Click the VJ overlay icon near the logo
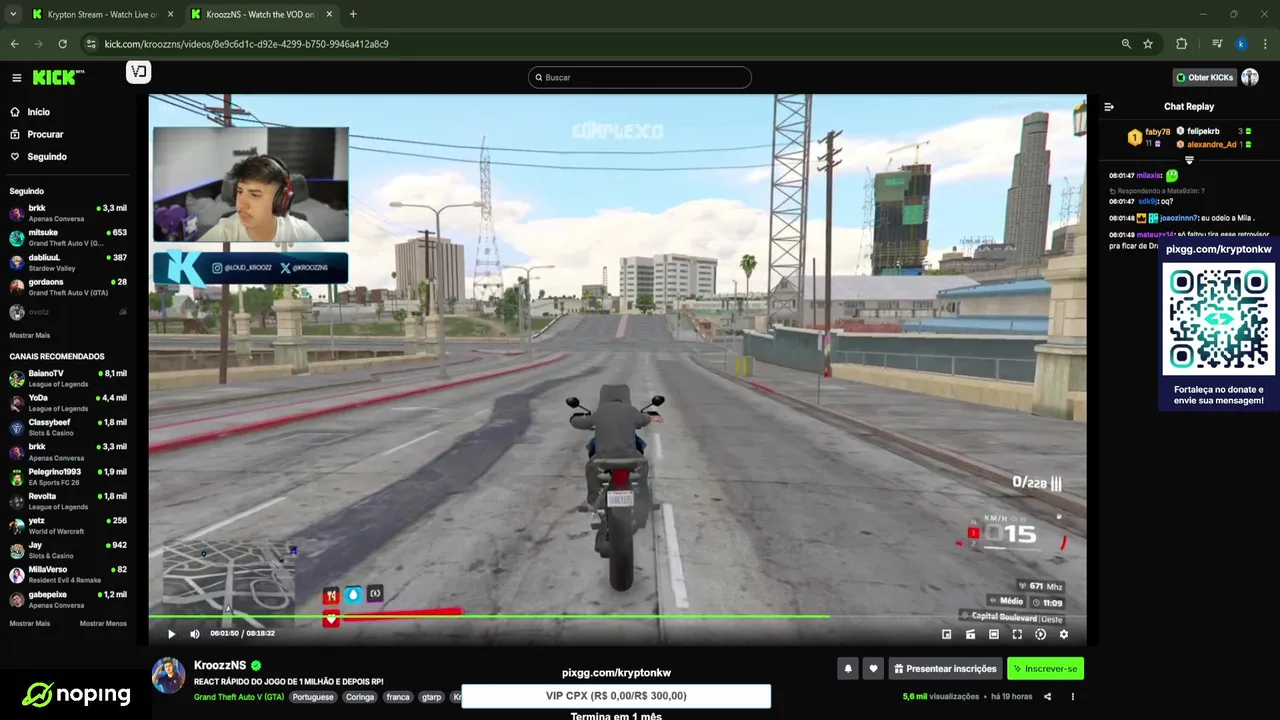Image resolution: width=1280 pixels, height=720 pixels. [138, 72]
